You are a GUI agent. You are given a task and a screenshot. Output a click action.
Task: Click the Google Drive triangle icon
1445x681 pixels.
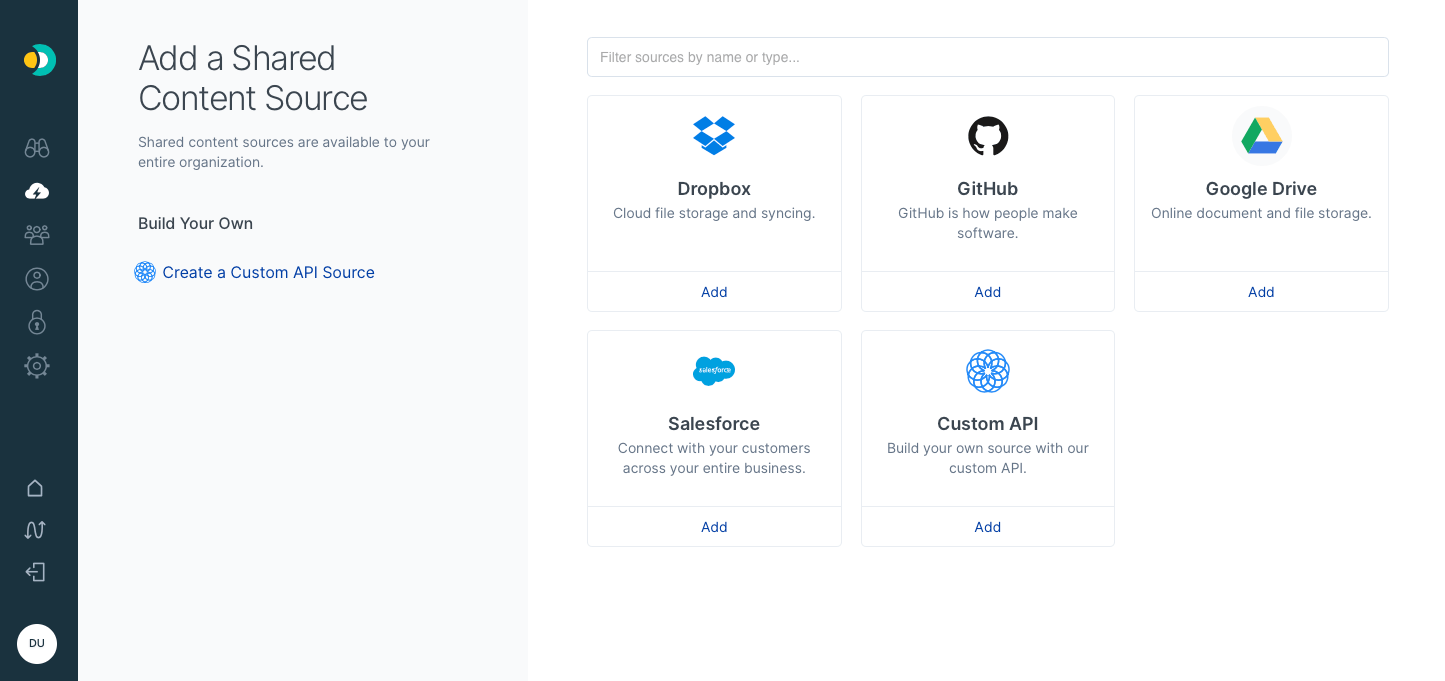click(x=1261, y=136)
